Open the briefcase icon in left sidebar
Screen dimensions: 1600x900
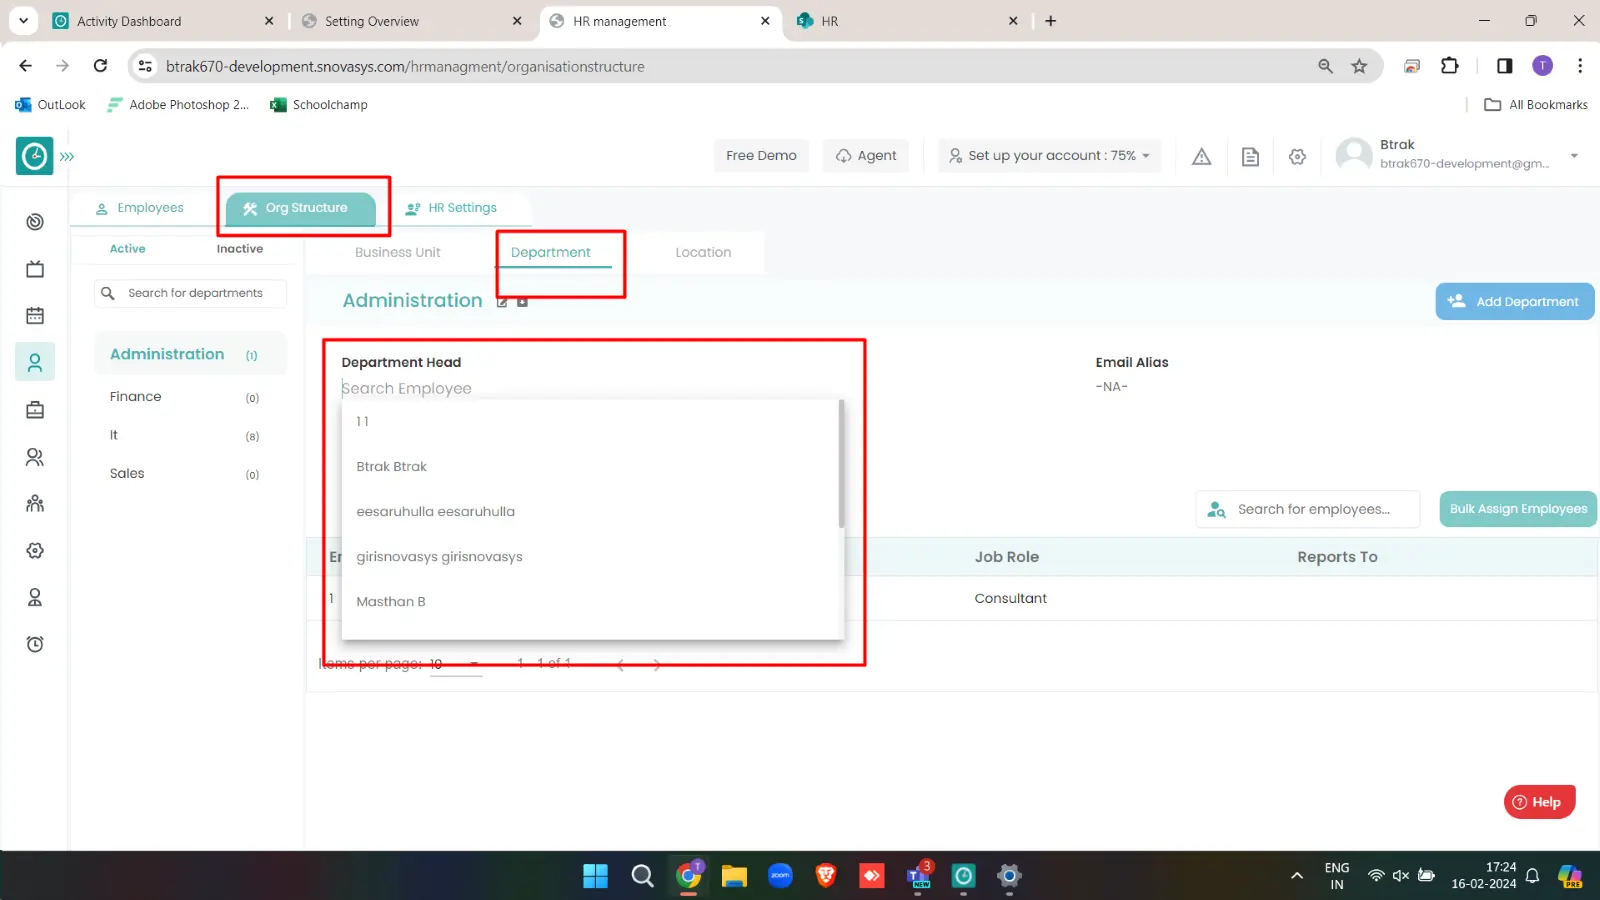click(35, 410)
